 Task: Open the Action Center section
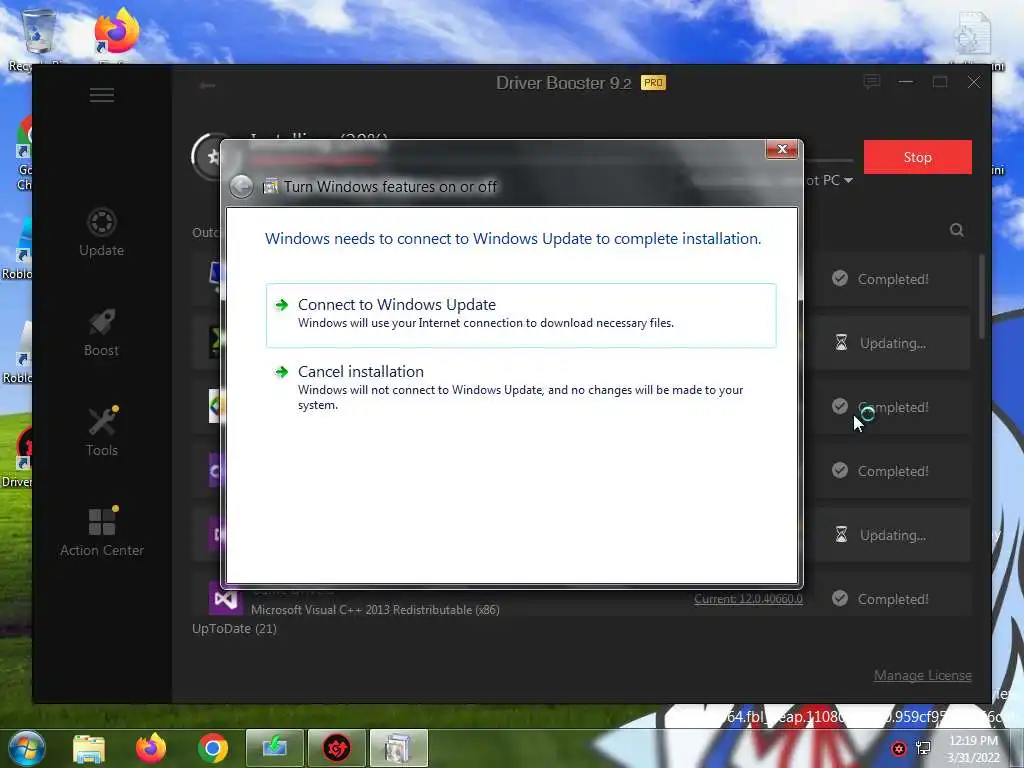pos(102,532)
